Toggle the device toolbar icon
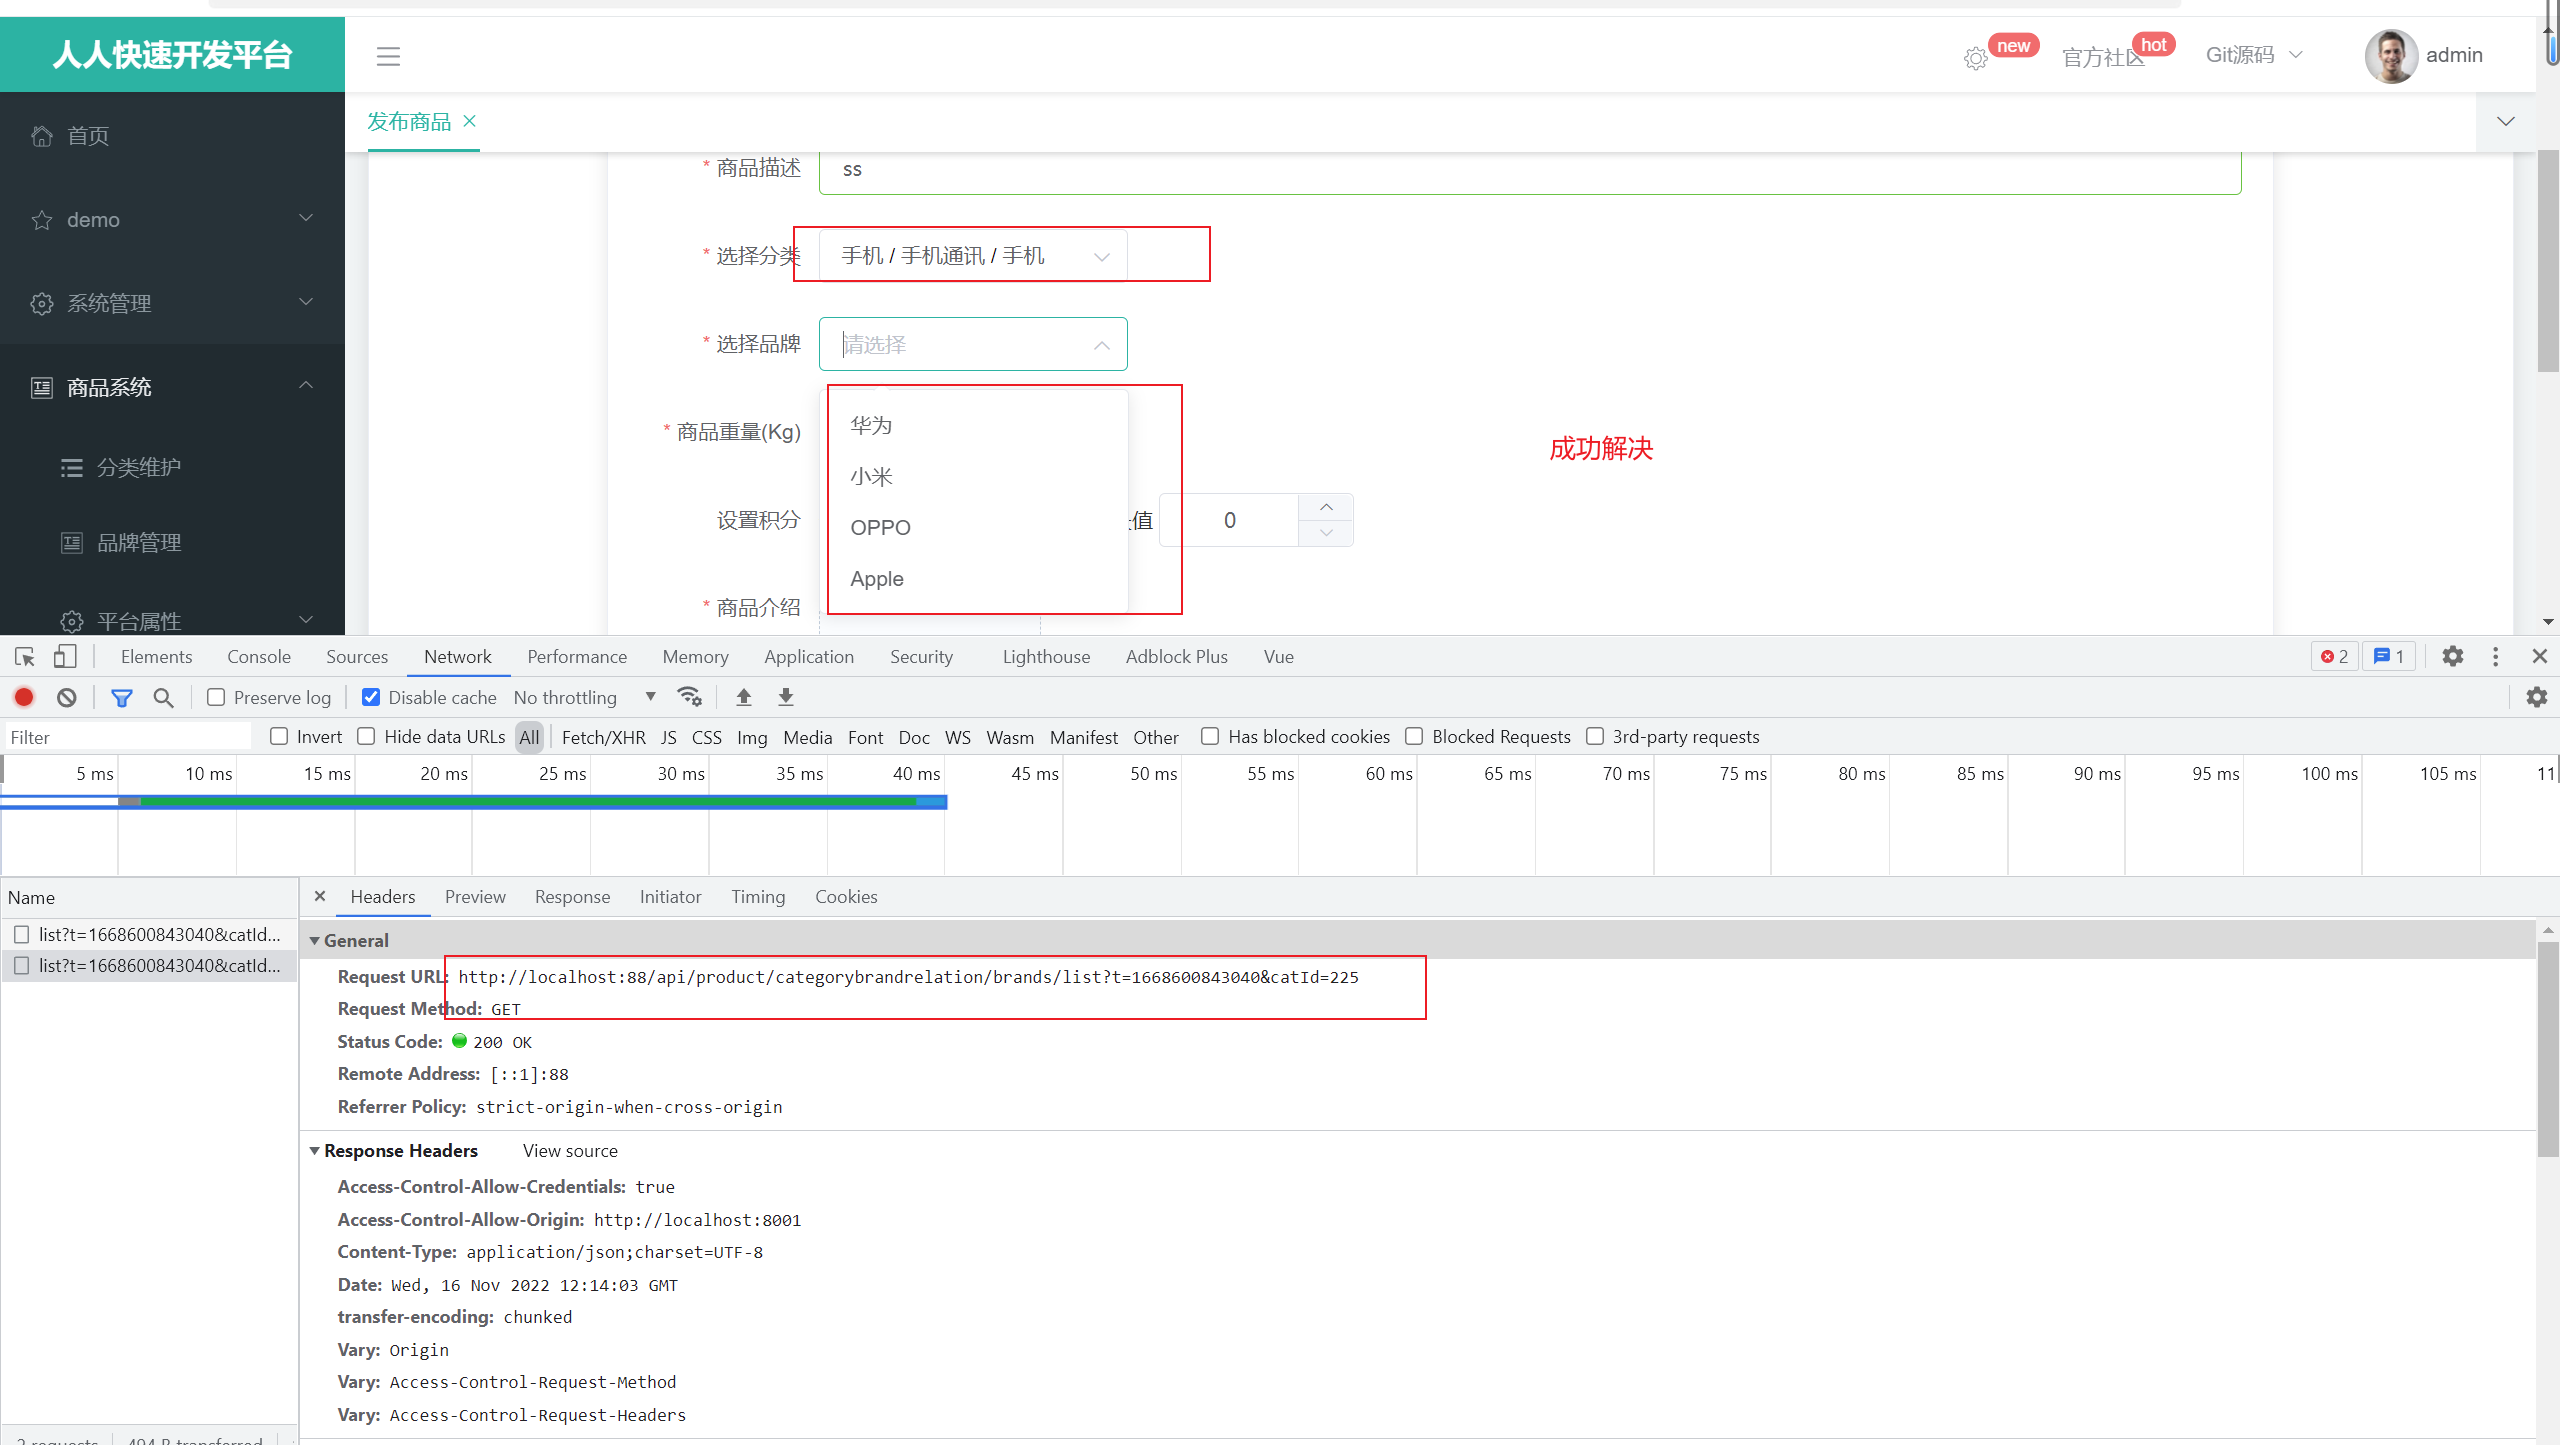 point(65,657)
